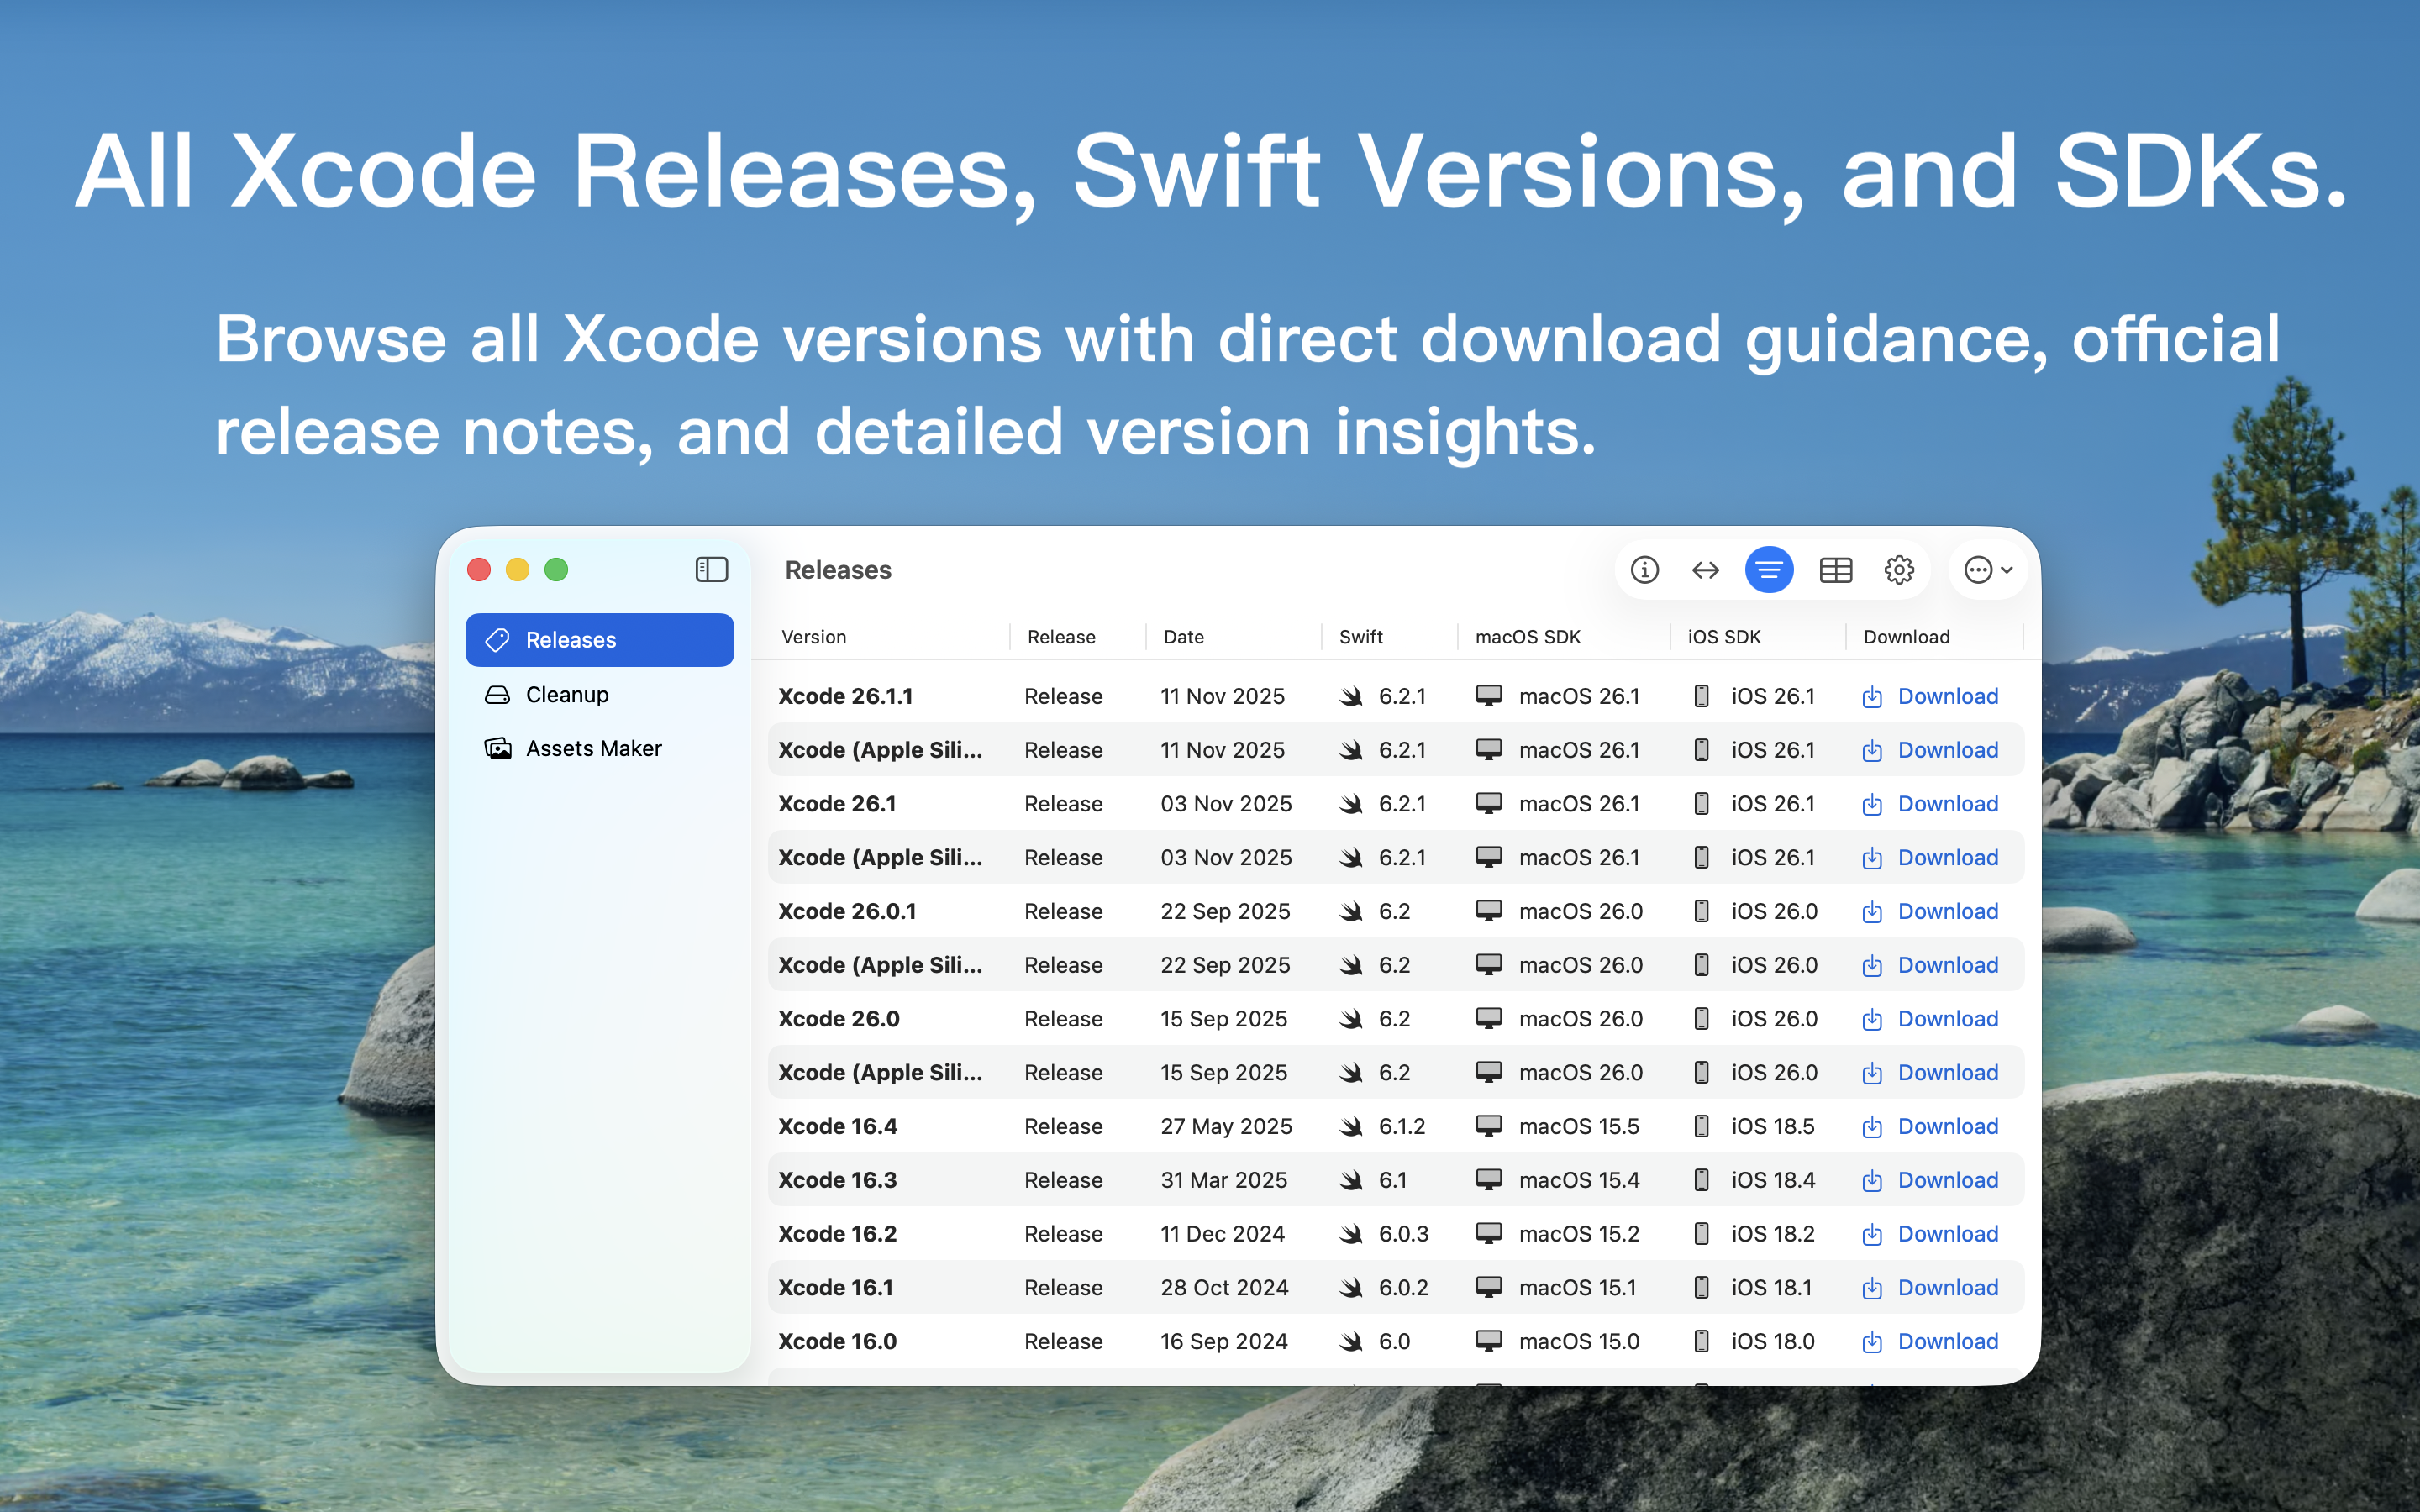Expand the ellipsis more options menu

click(1987, 570)
